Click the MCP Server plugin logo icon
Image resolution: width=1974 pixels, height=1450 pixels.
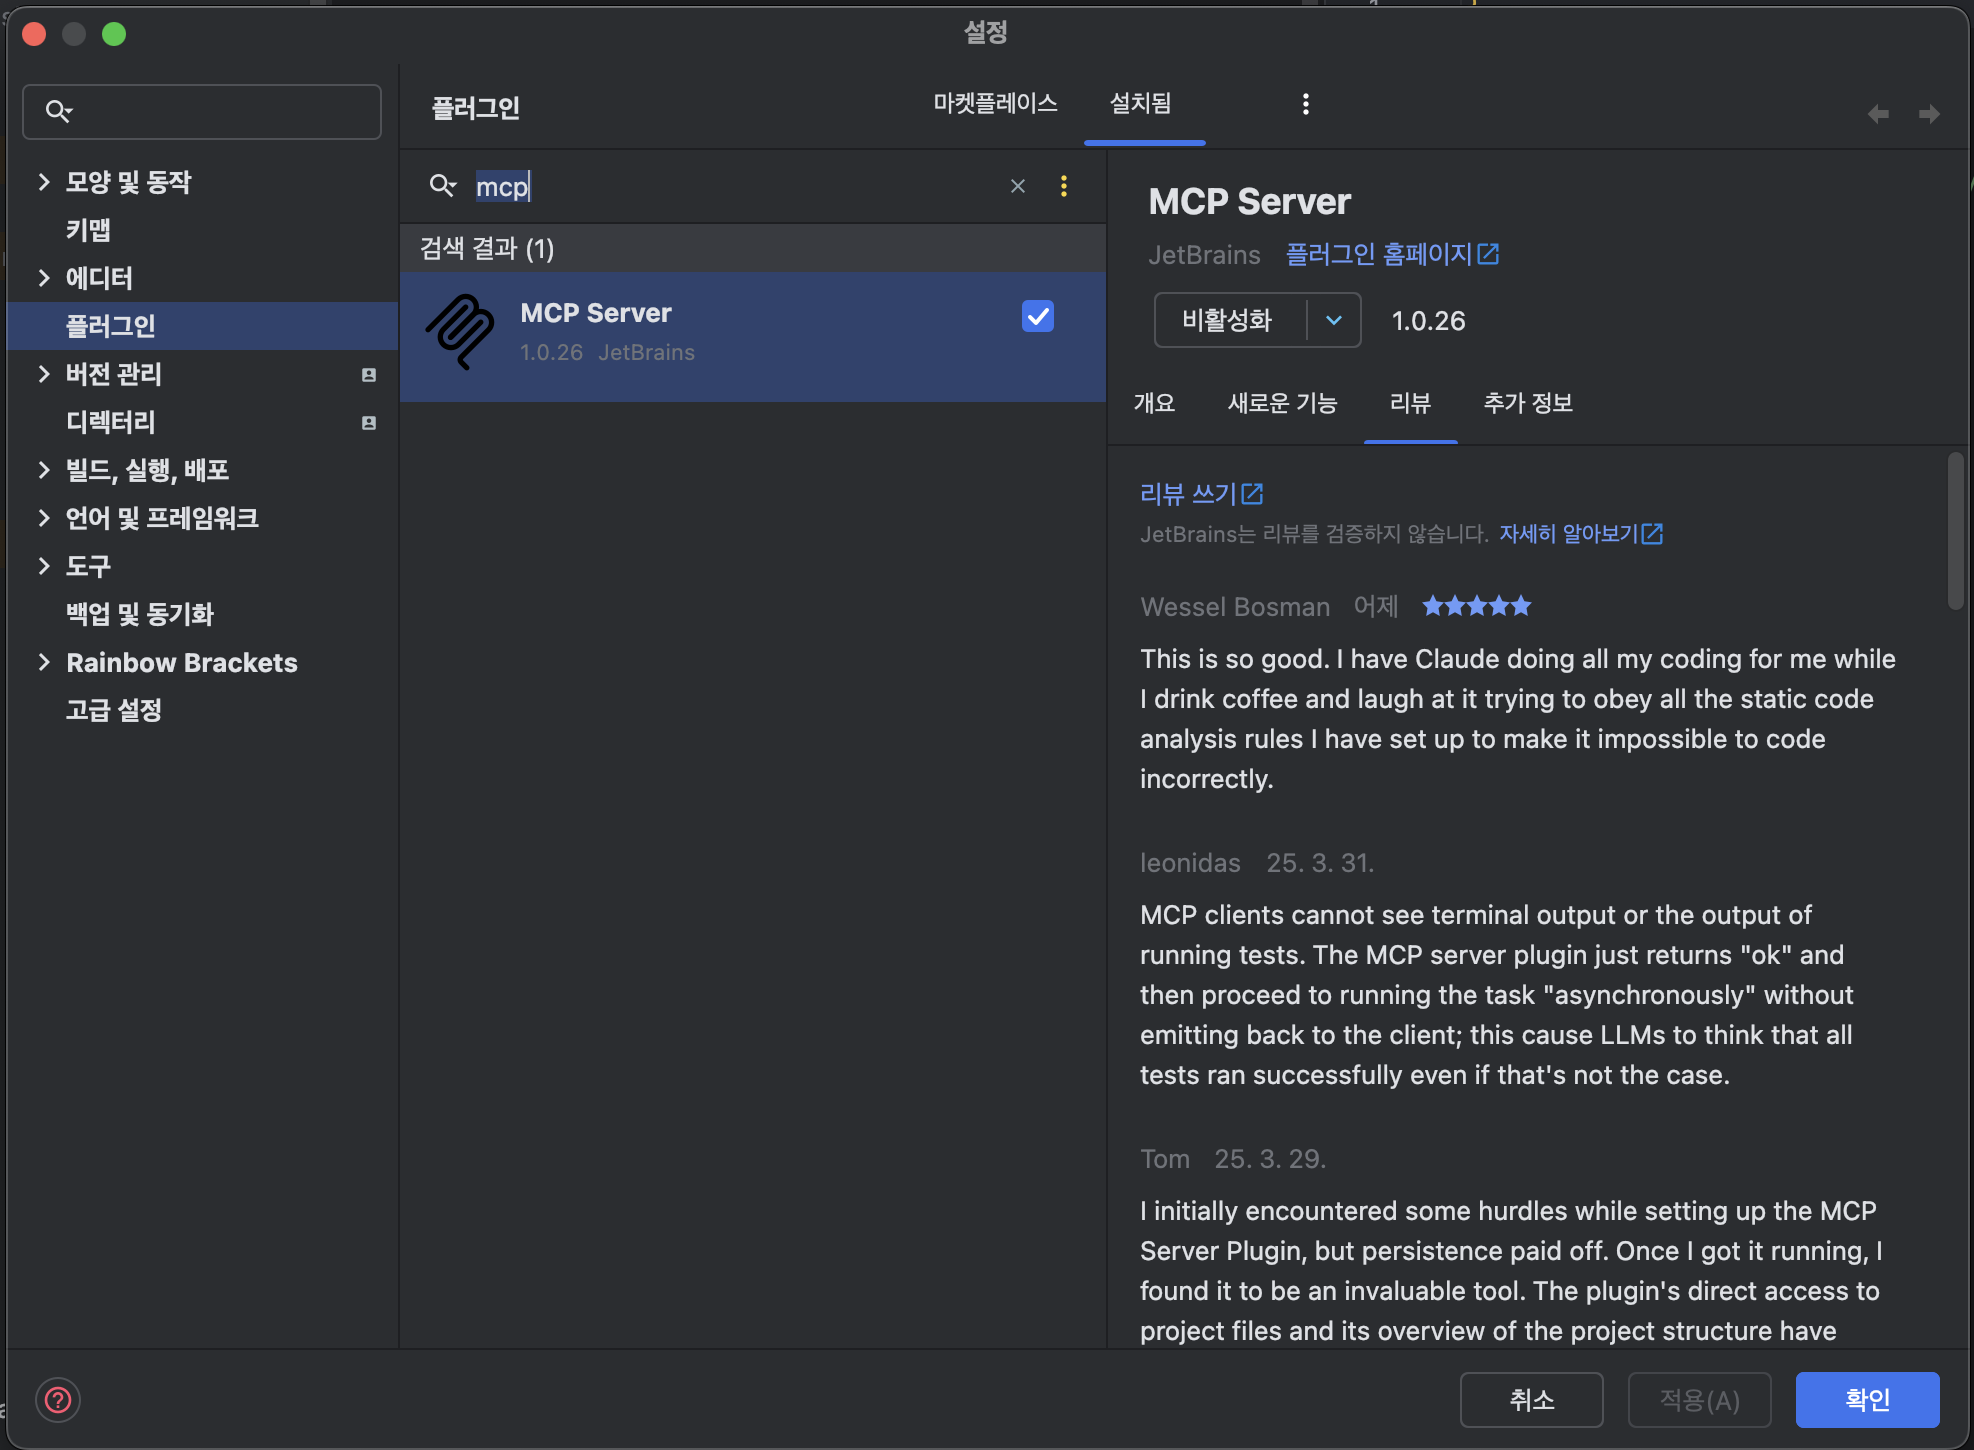460,332
